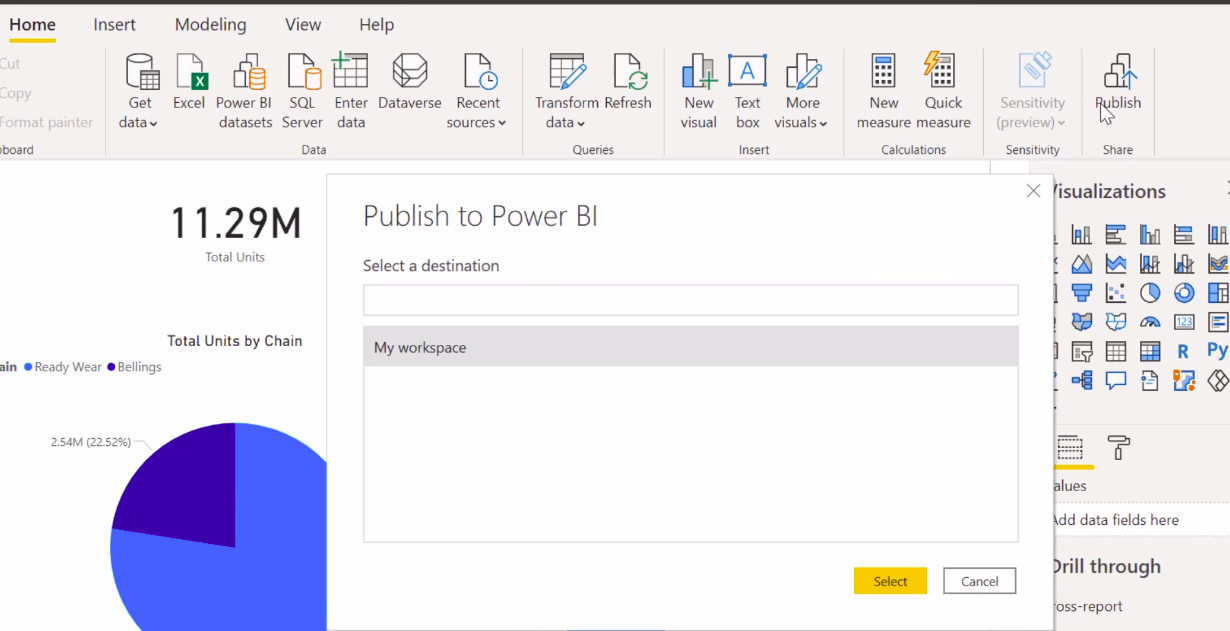
Task: Click the destination search field in dialog
Action: 691,300
